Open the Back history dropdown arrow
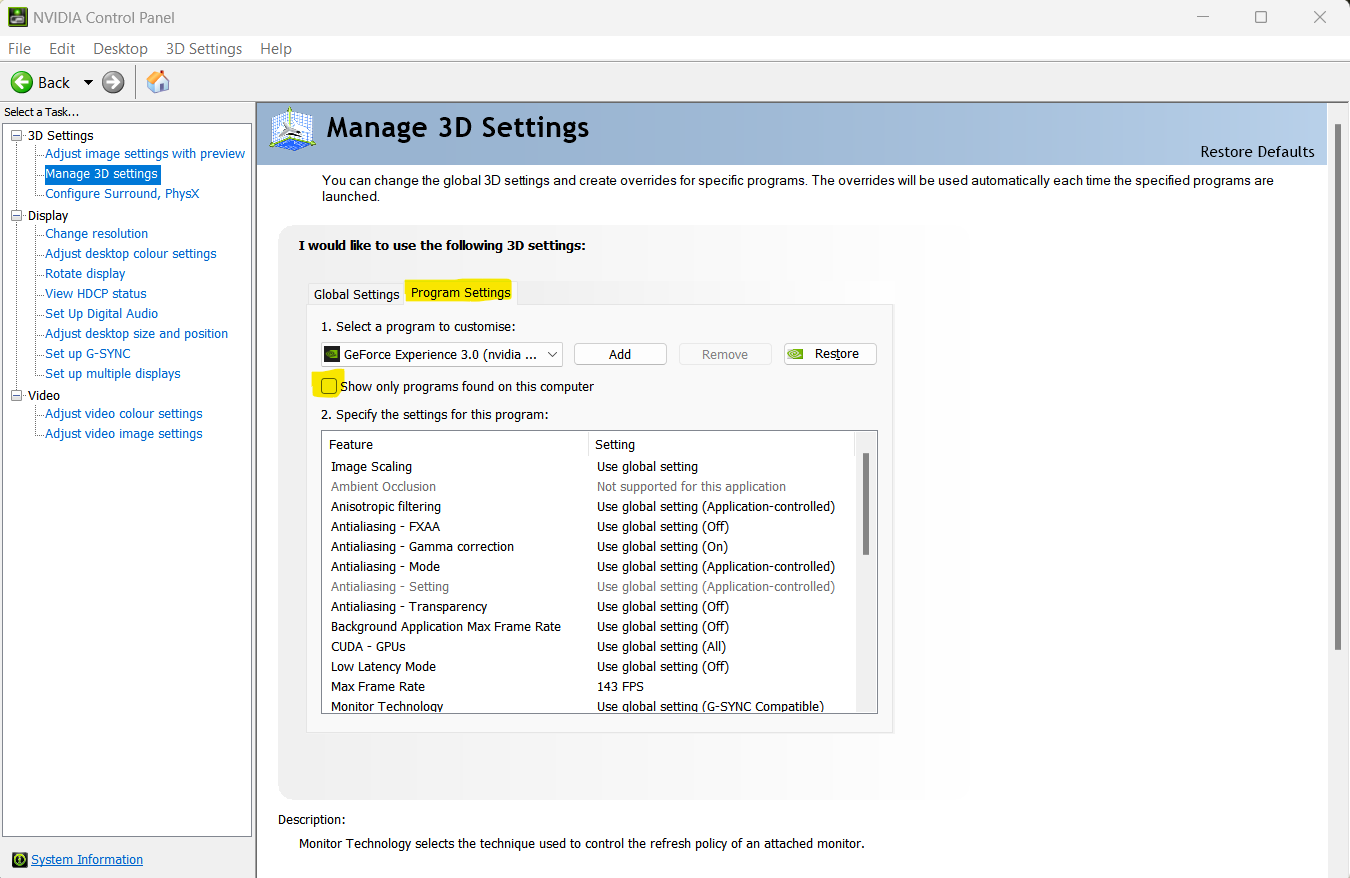1350x878 pixels. [x=88, y=82]
